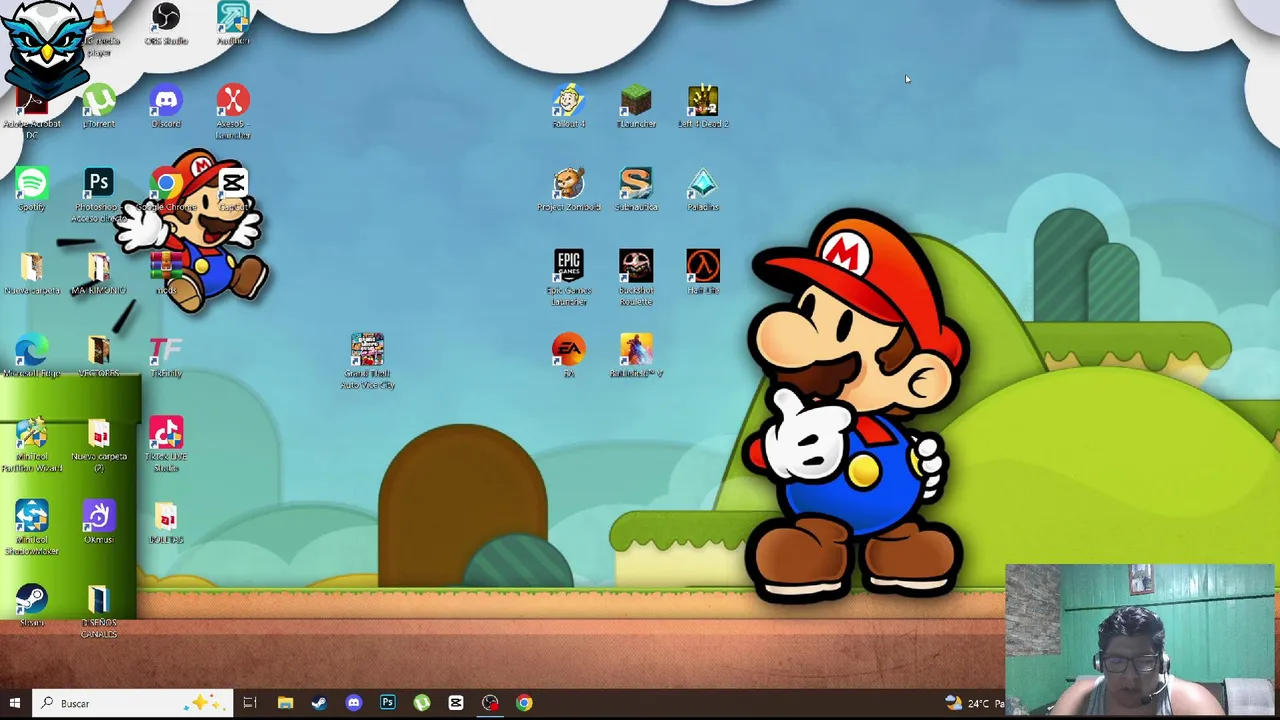Open Google Chrome from the taskbar

click(524, 703)
